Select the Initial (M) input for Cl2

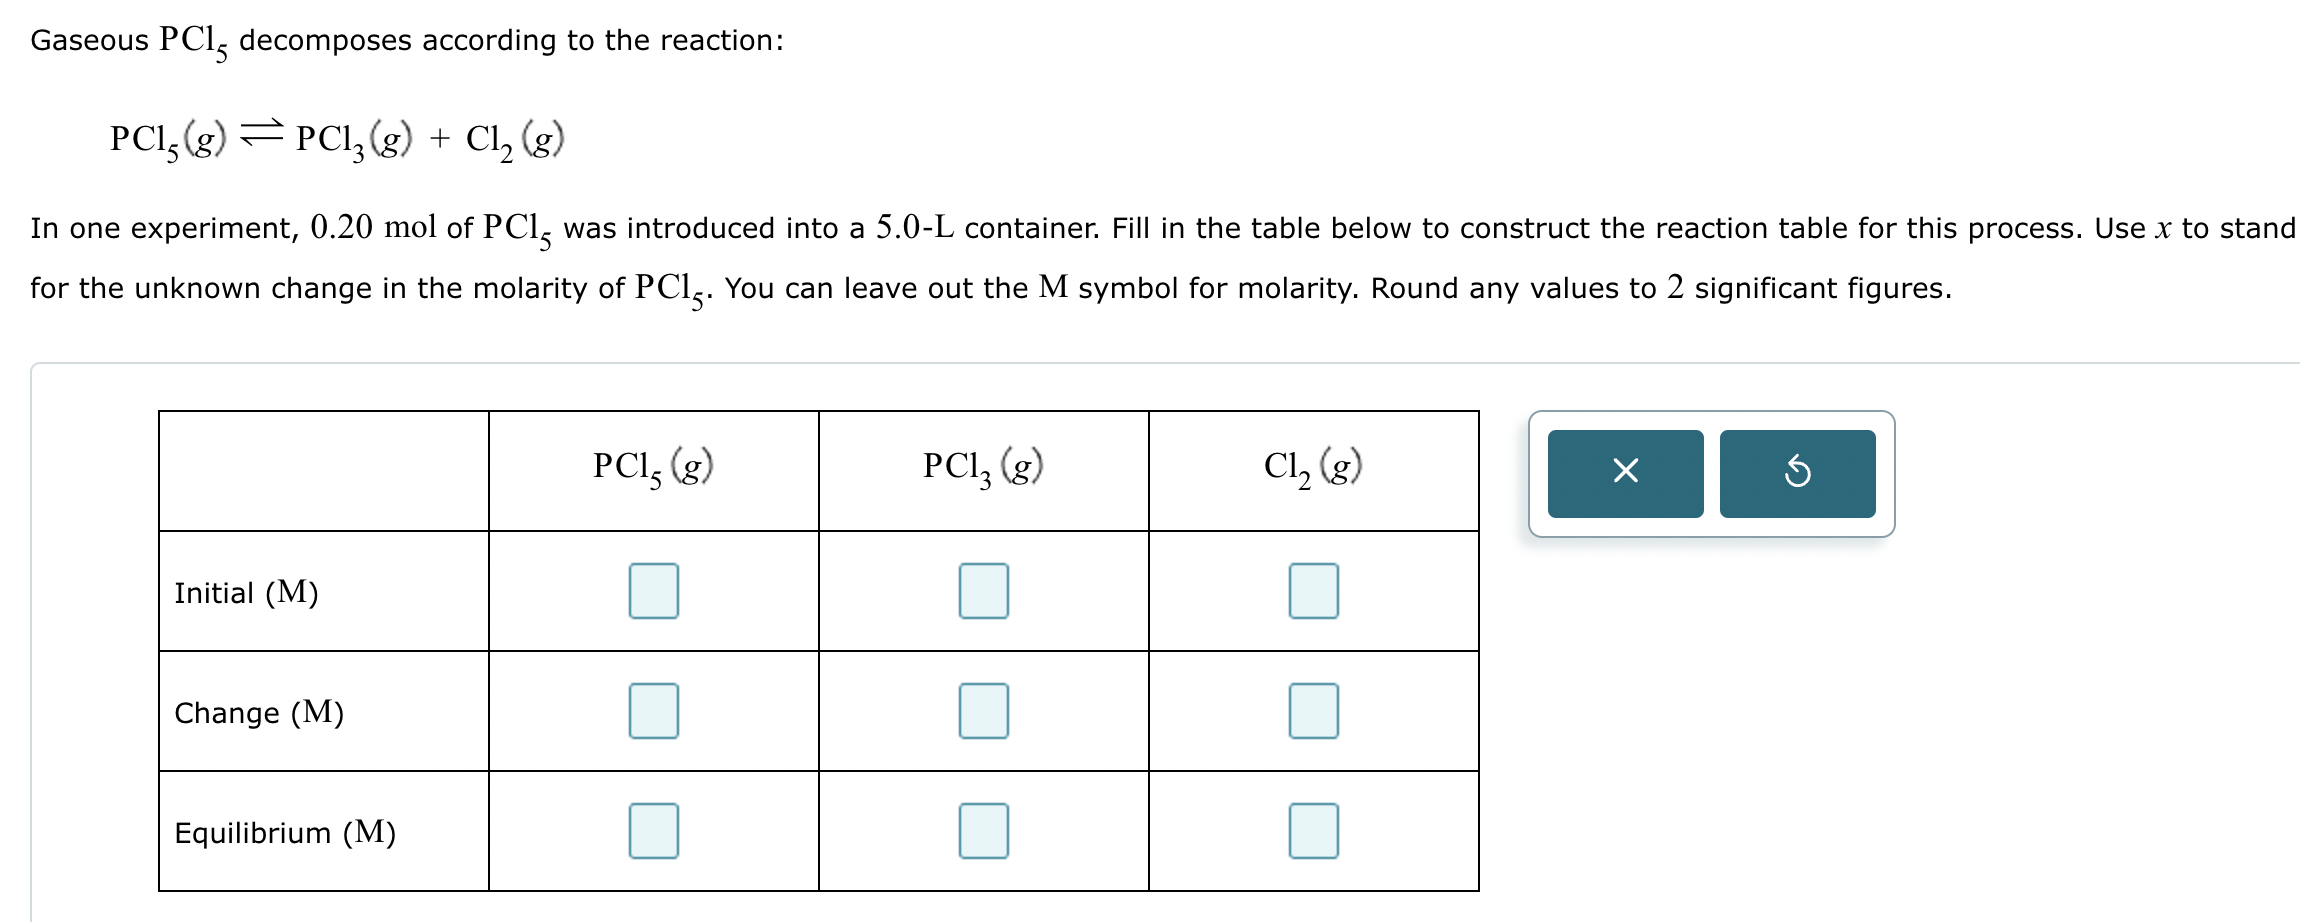pos(1312,590)
